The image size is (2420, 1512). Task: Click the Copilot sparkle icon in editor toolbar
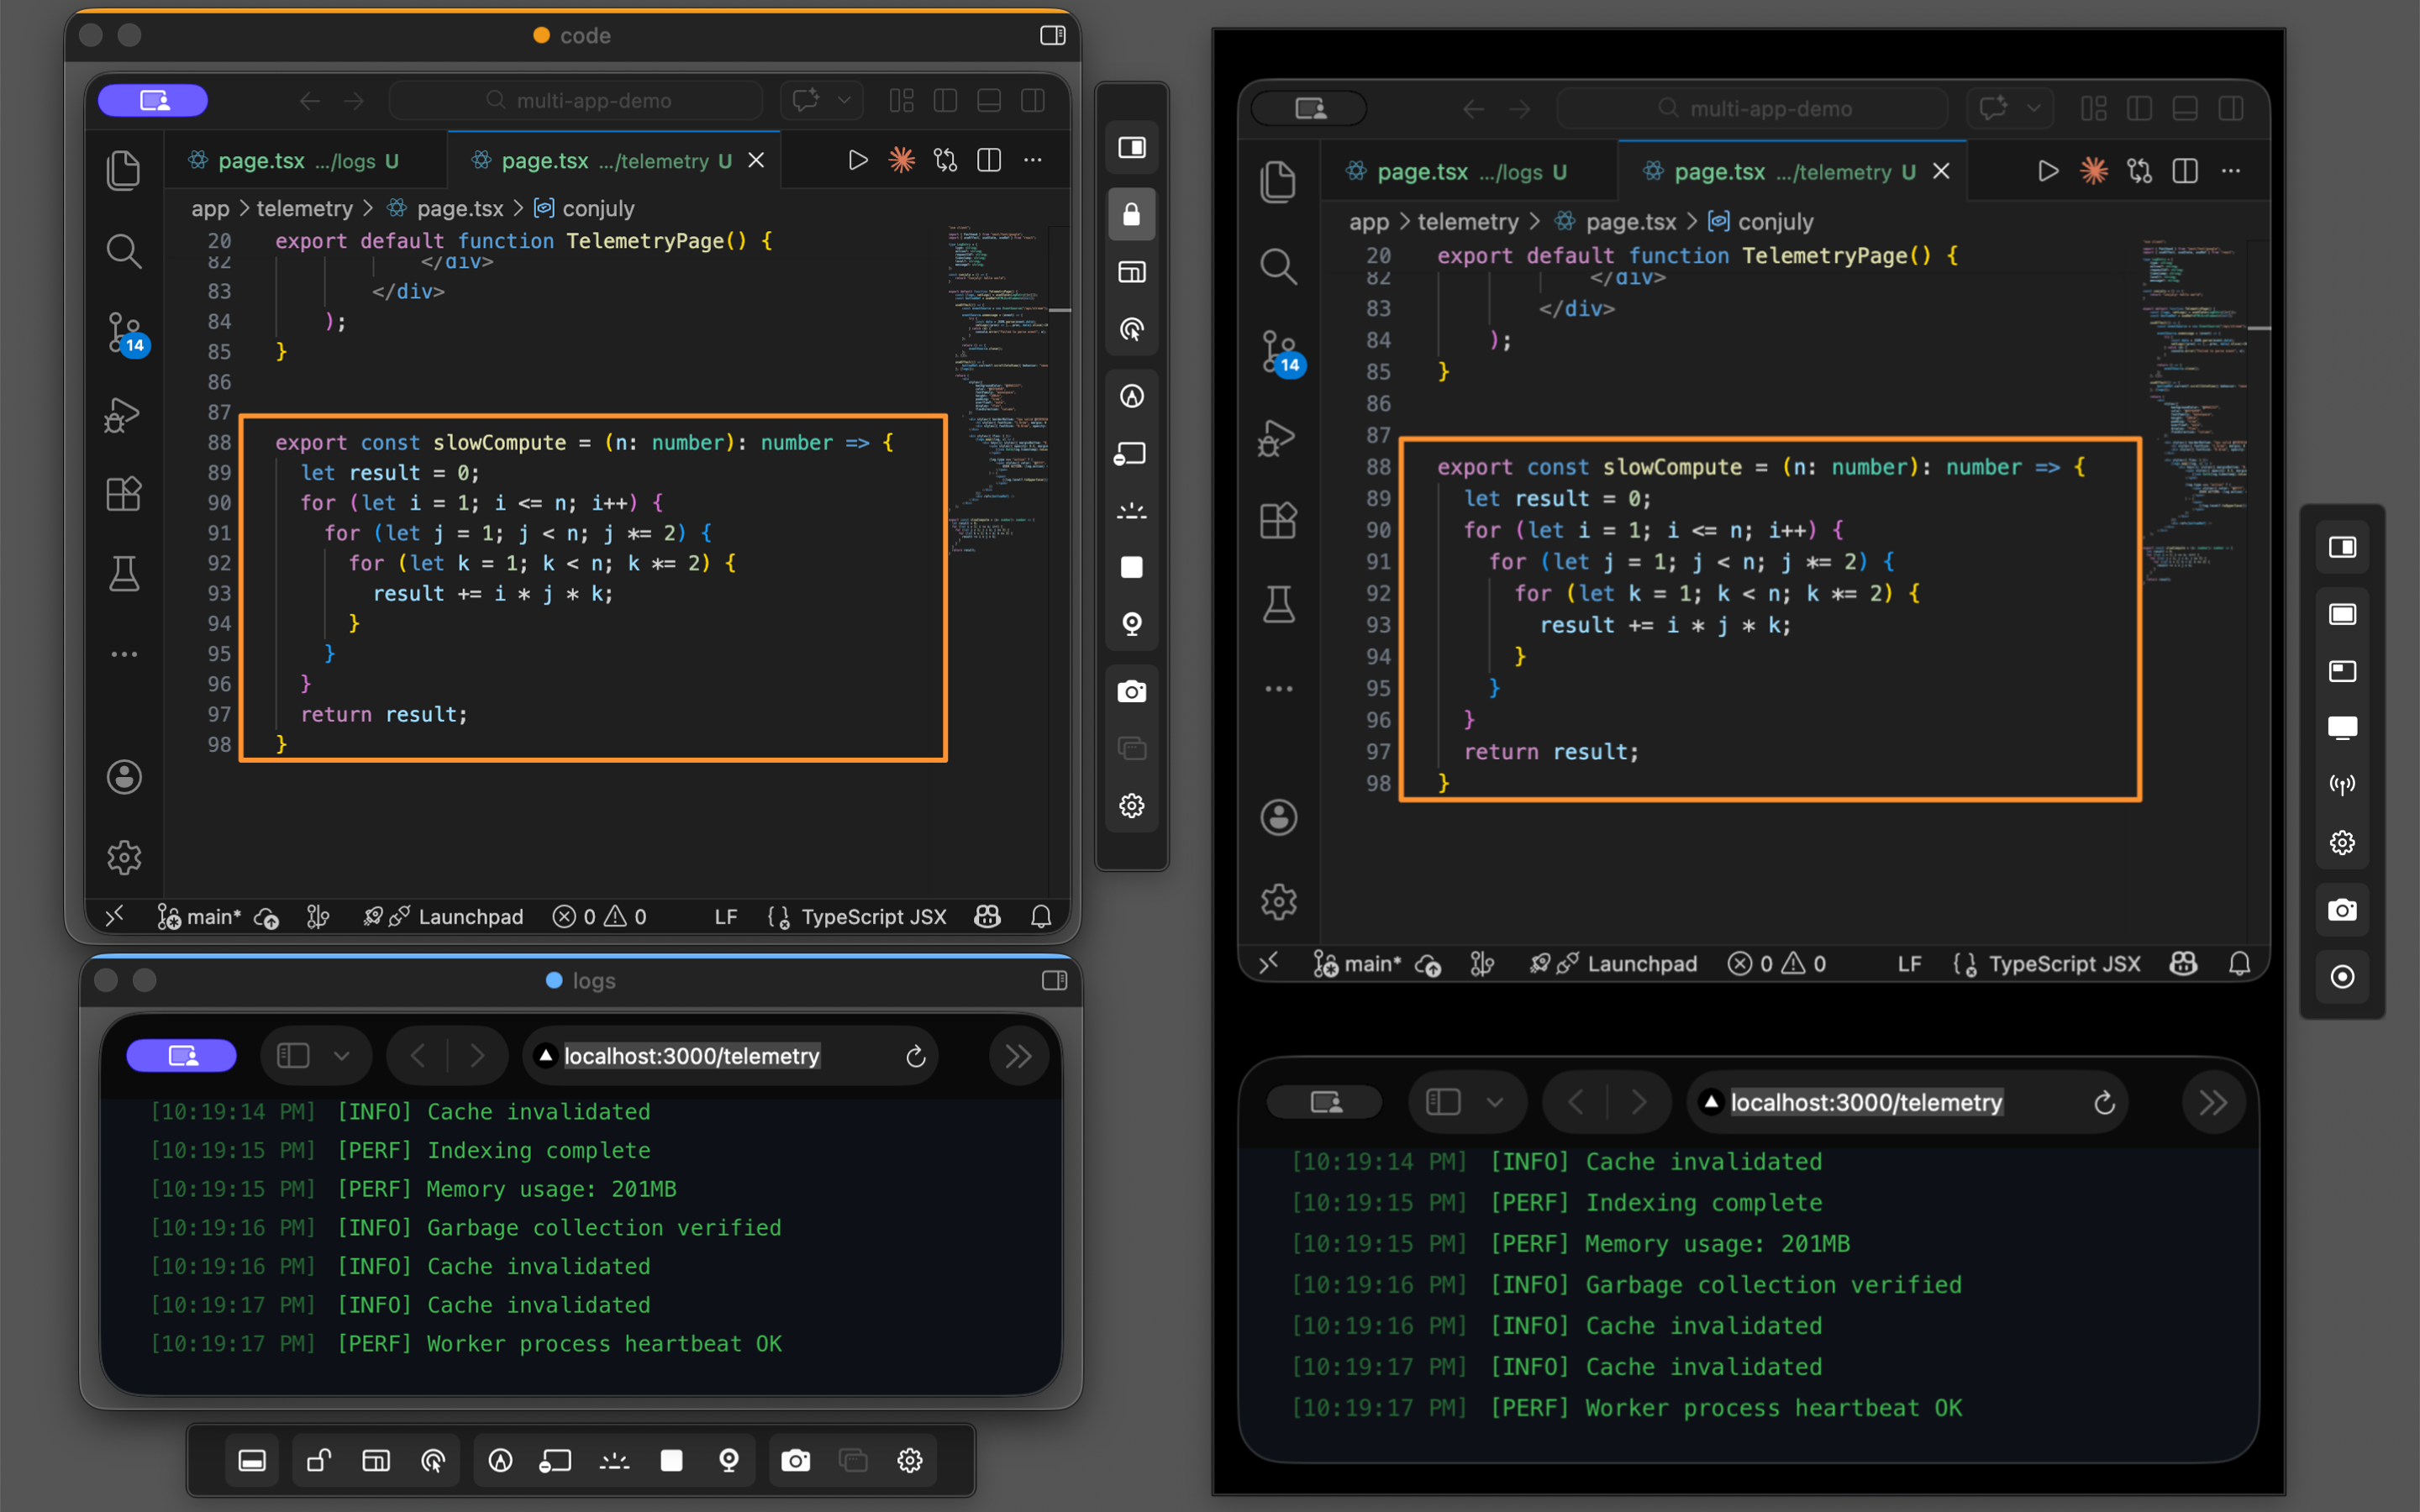(x=901, y=159)
